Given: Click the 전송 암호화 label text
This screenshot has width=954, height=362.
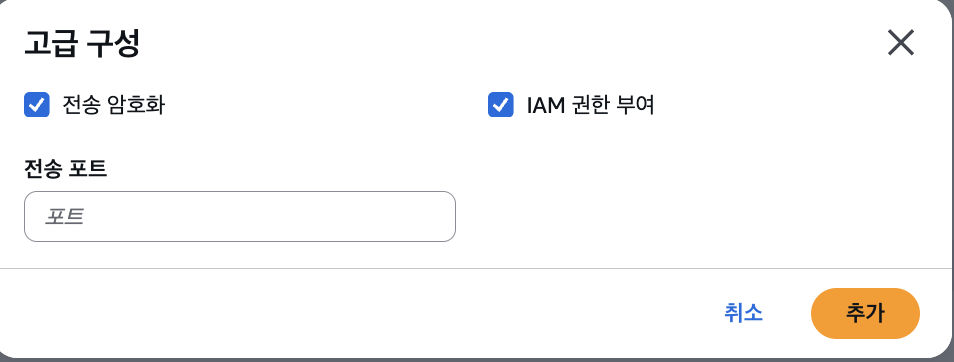Looking at the screenshot, I should 113,105.
